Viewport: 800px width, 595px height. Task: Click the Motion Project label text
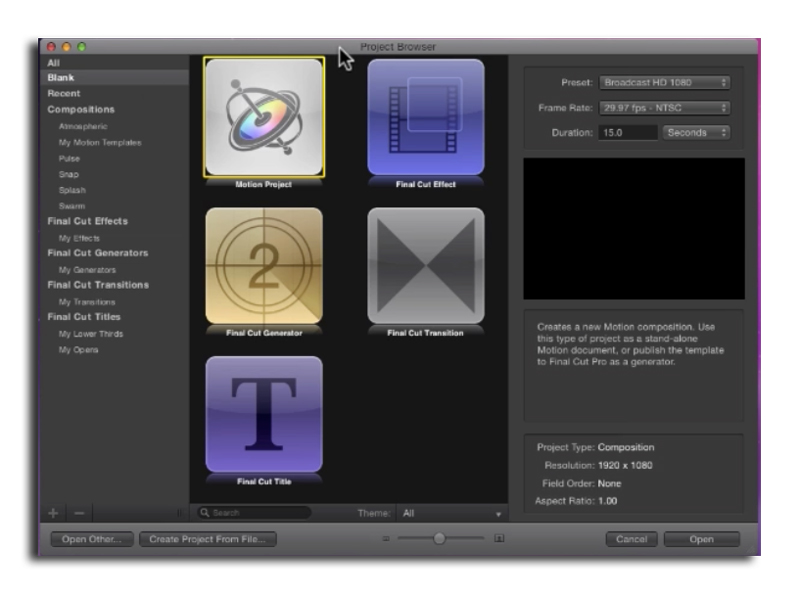coord(264,184)
